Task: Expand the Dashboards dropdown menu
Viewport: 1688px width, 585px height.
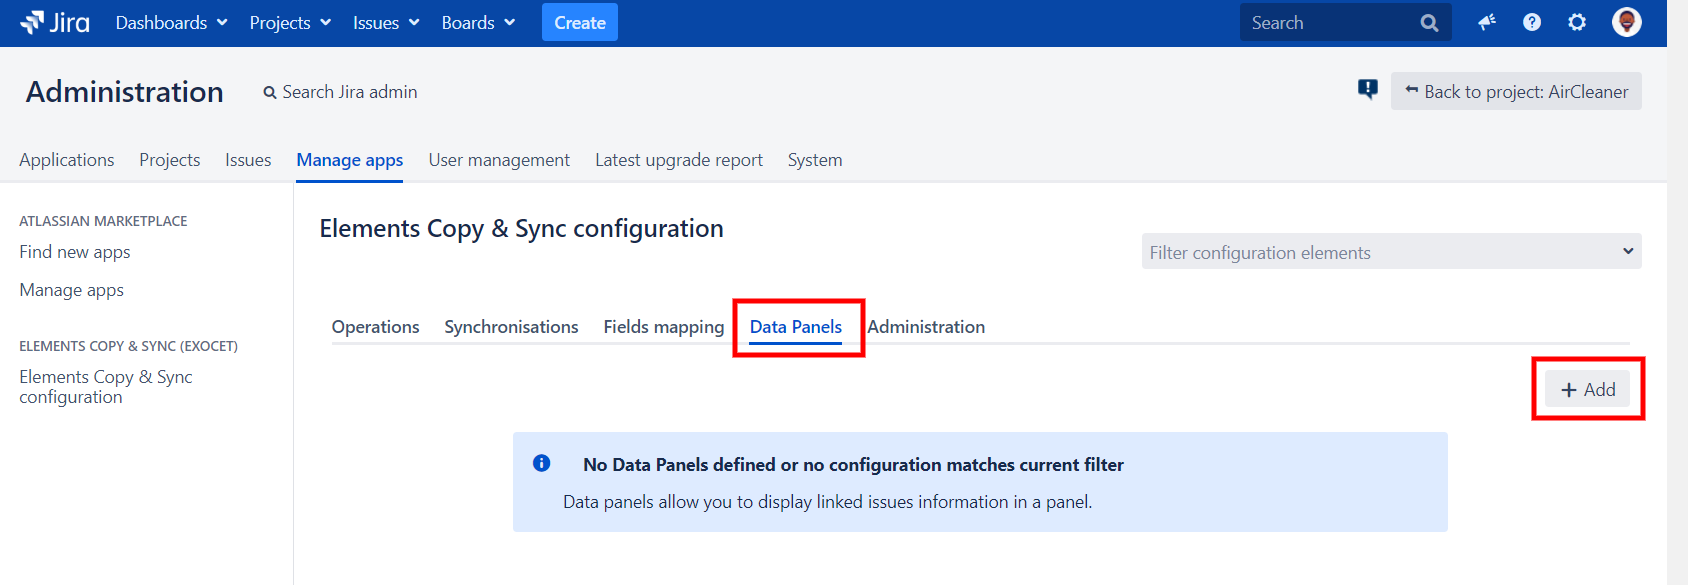Action: tap(171, 23)
